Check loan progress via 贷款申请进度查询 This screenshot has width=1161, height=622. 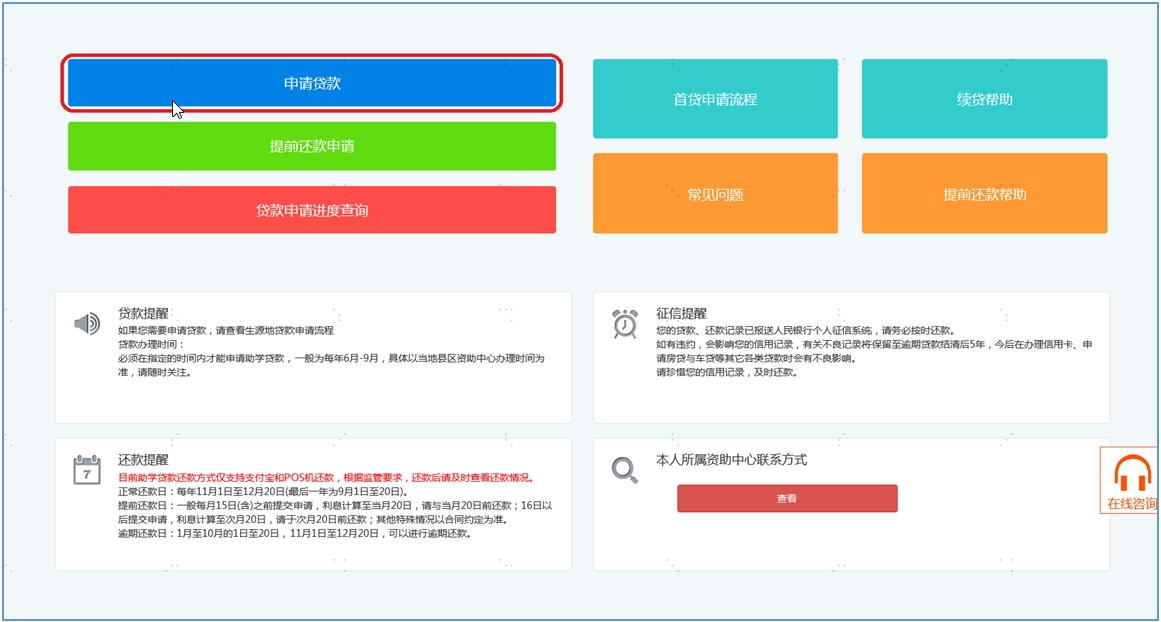tap(311, 210)
